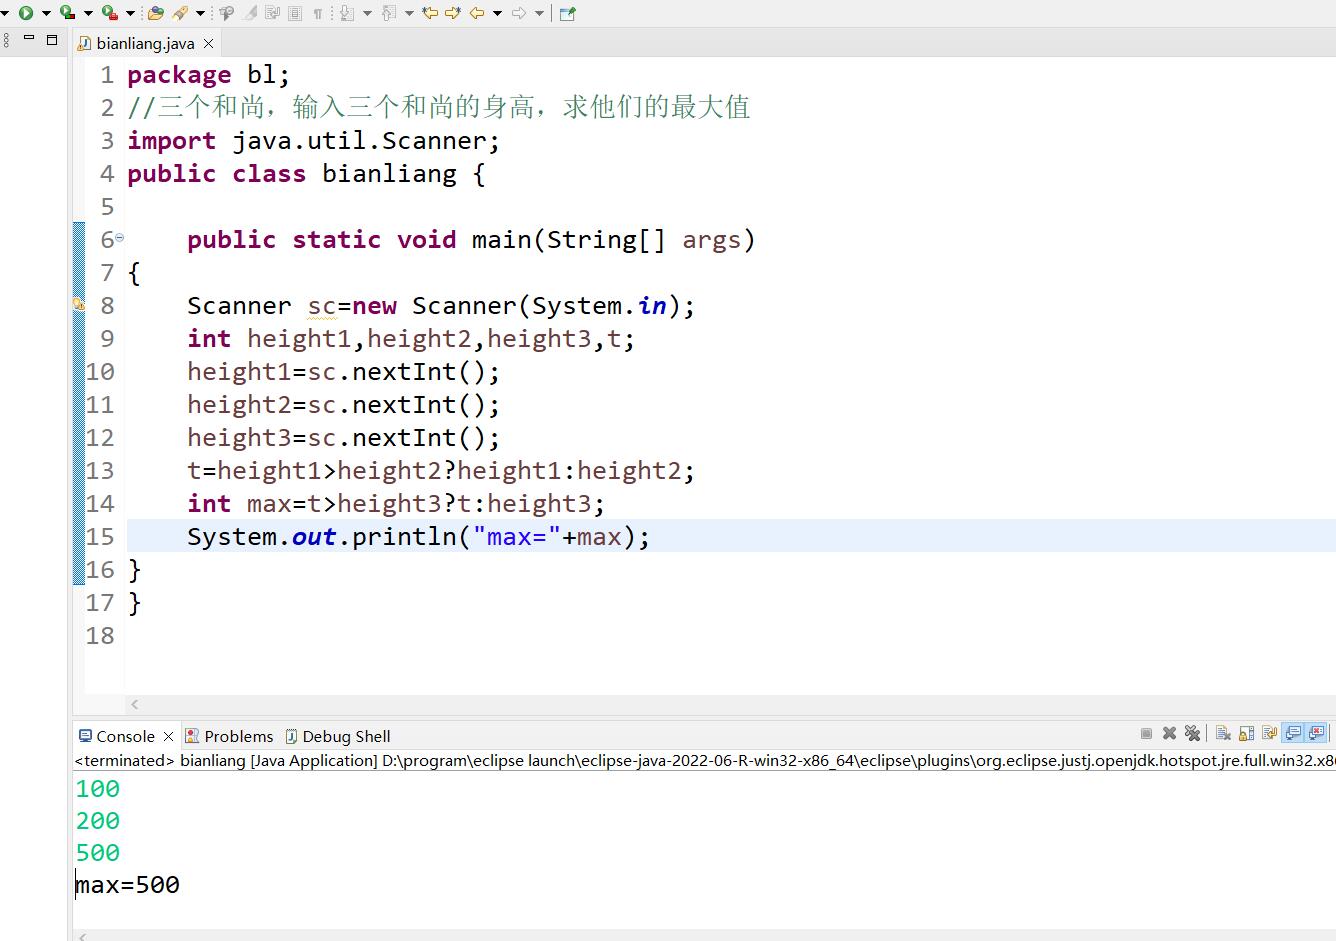Maximize the left side panel
This screenshot has width=1336, height=941.
pos(52,40)
